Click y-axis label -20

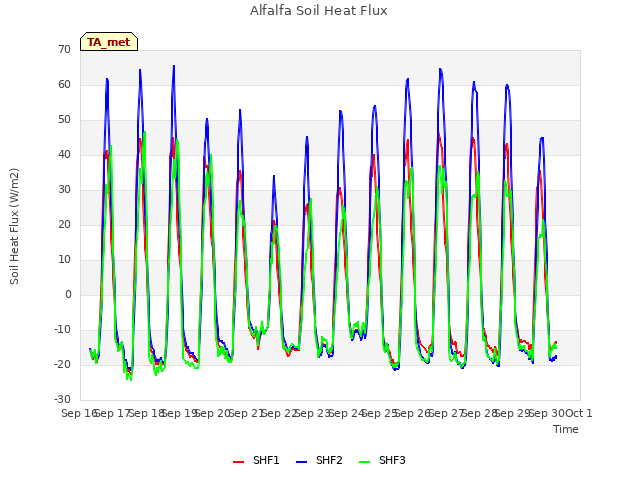coord(62,364)
